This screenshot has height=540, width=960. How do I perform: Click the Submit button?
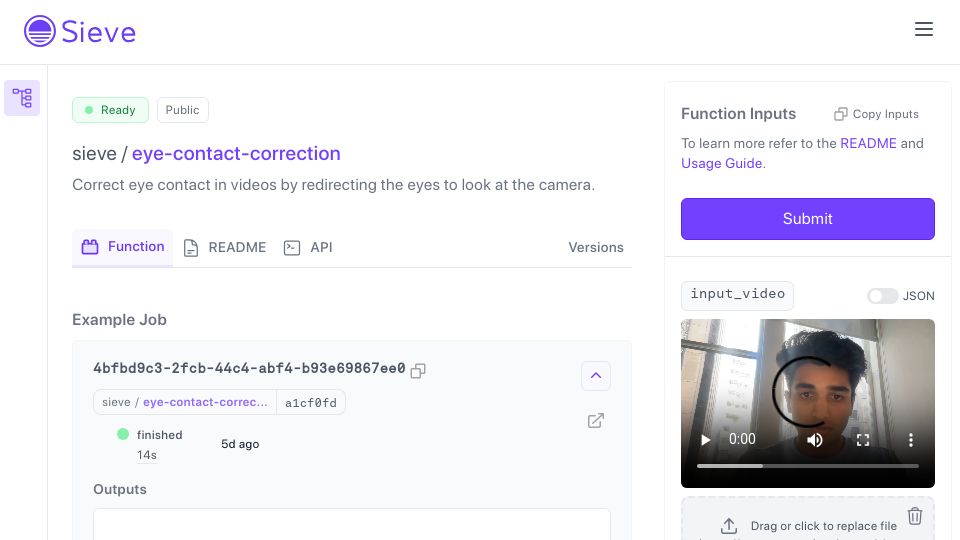(808, 219)
